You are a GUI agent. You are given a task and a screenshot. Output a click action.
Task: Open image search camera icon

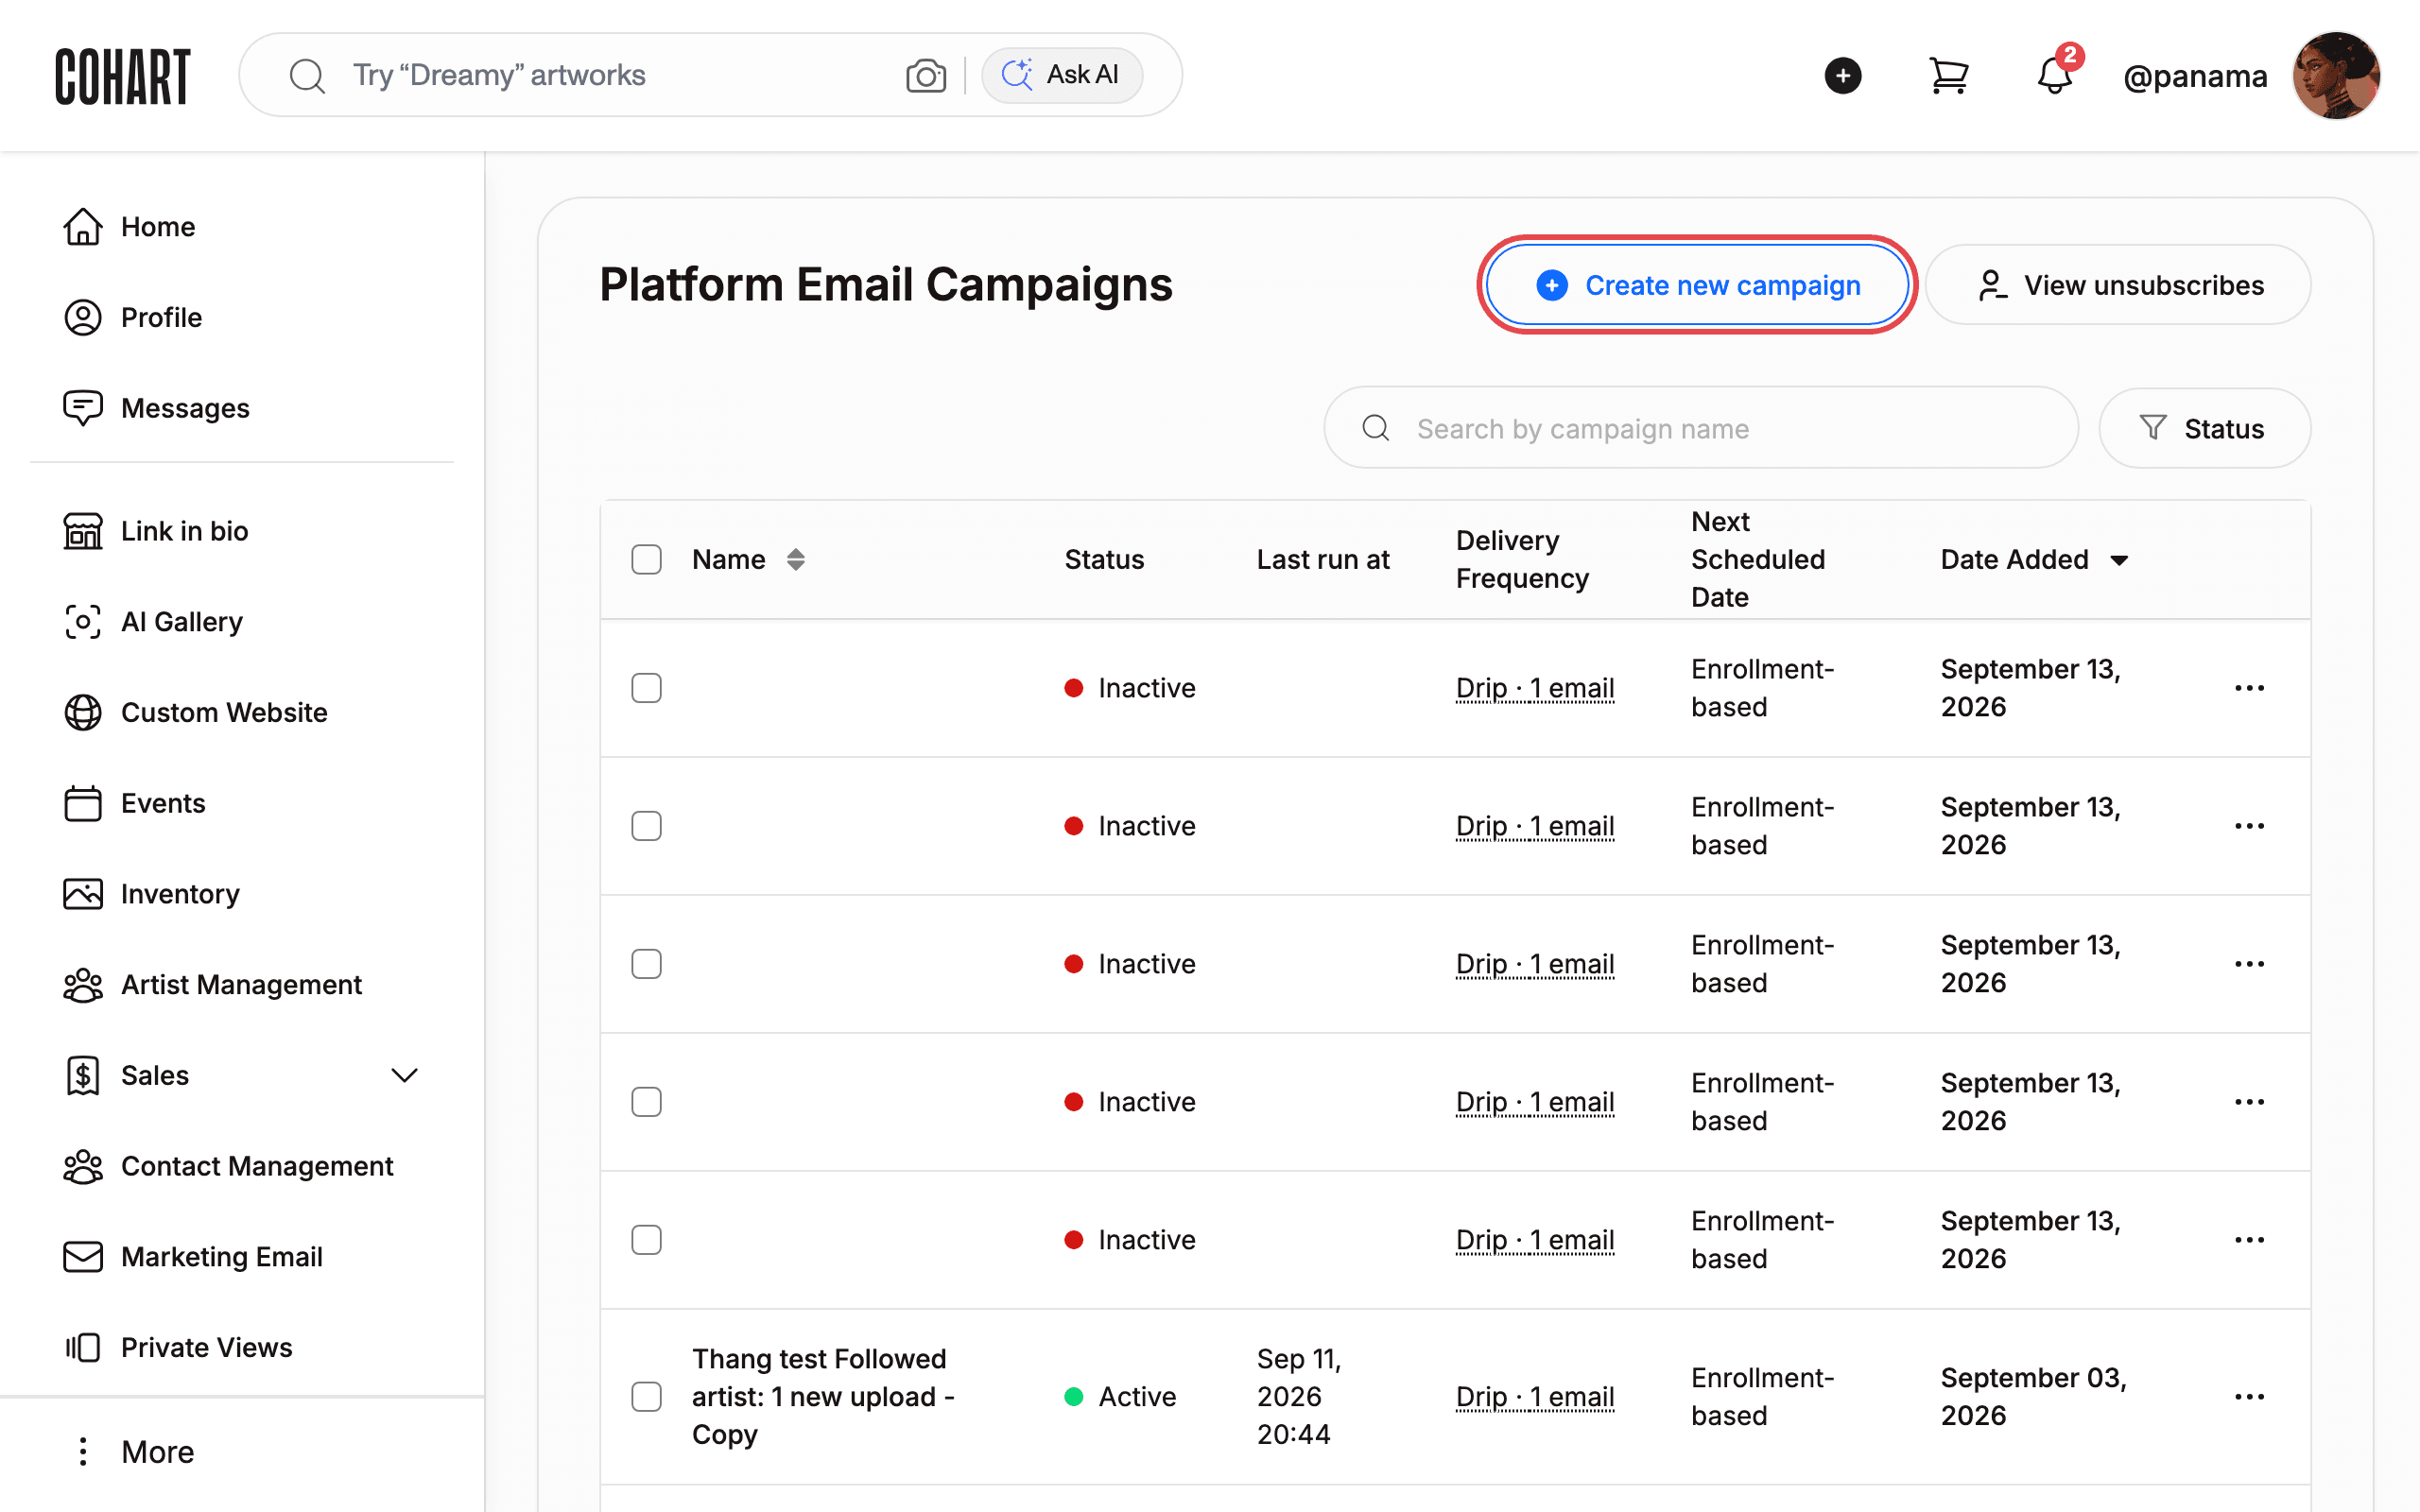tap(926, 76)
